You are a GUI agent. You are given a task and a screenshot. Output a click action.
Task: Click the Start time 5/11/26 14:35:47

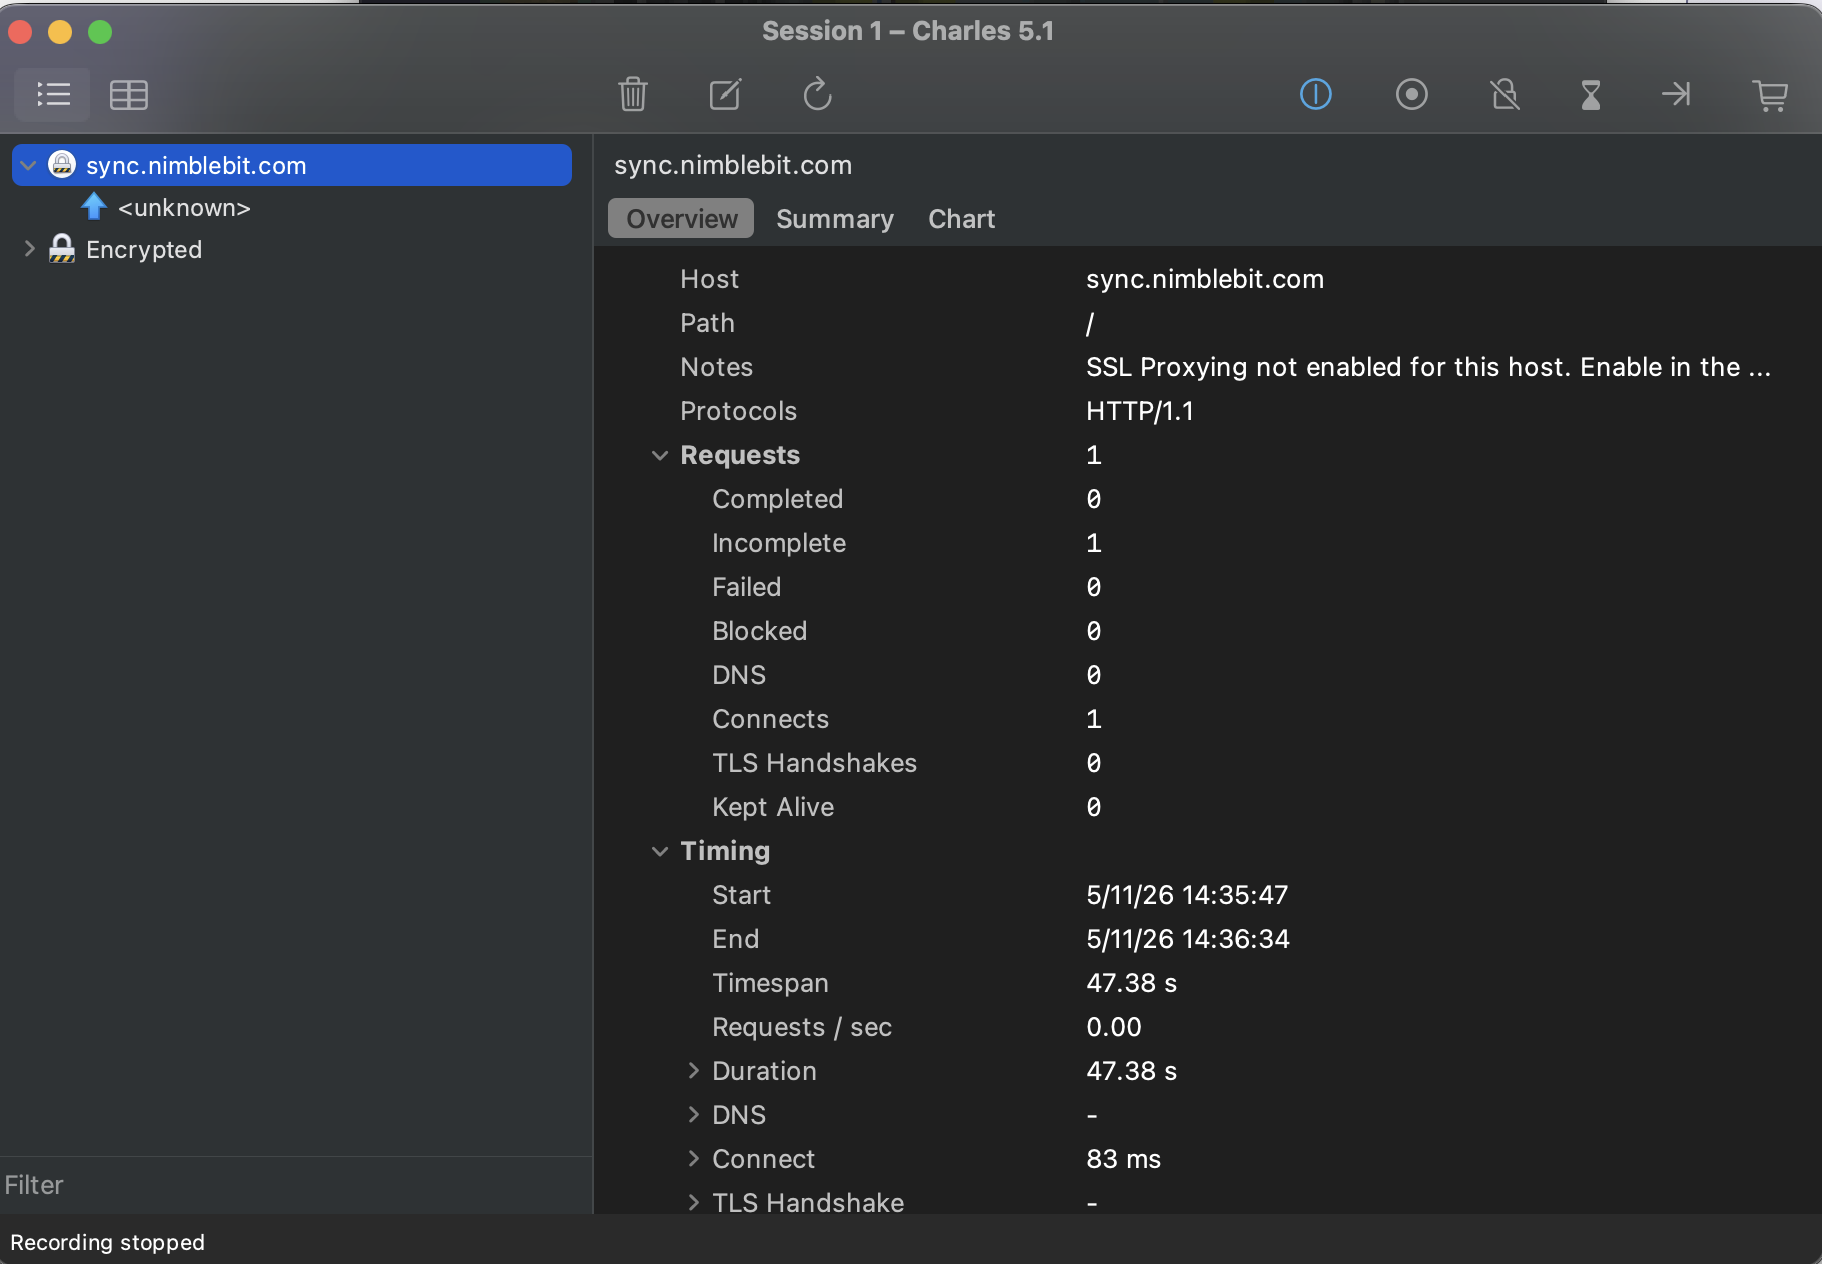click(1187, 895)
